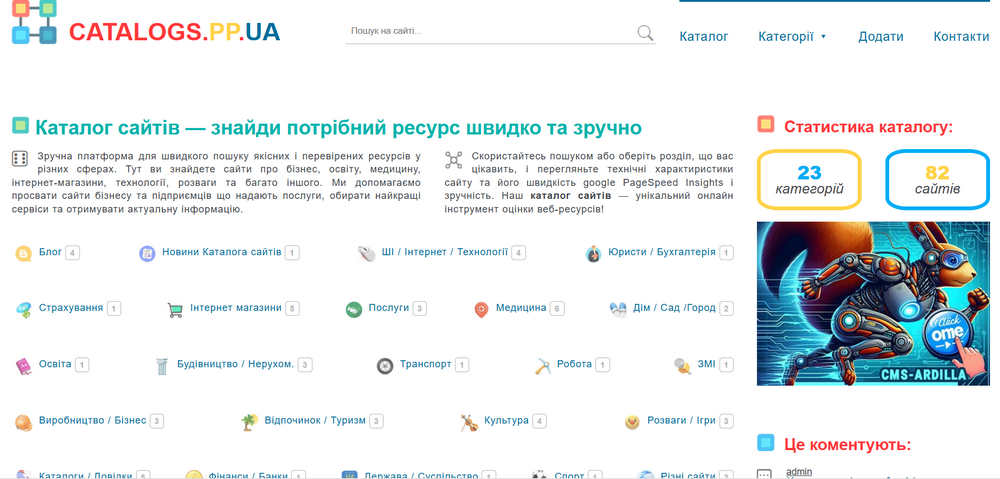This screenshot has height=479, width=1000.
Task: Open the Каталог menu item
Action: [703, 36]
